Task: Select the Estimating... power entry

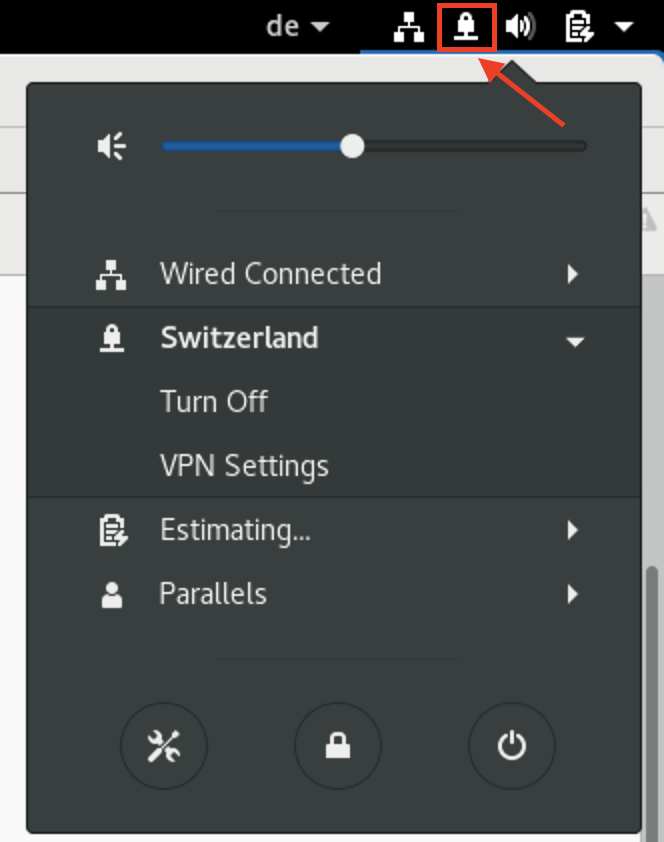Action: [334, 530]
